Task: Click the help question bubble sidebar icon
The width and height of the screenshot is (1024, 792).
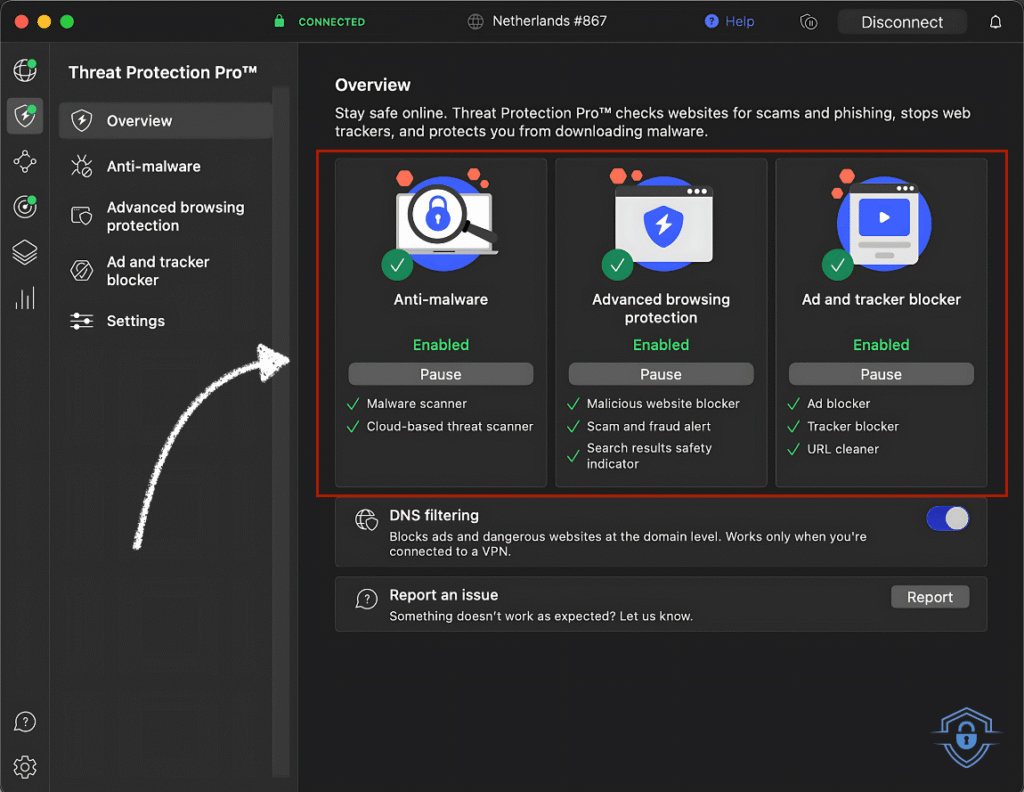Action: (25, 722)
